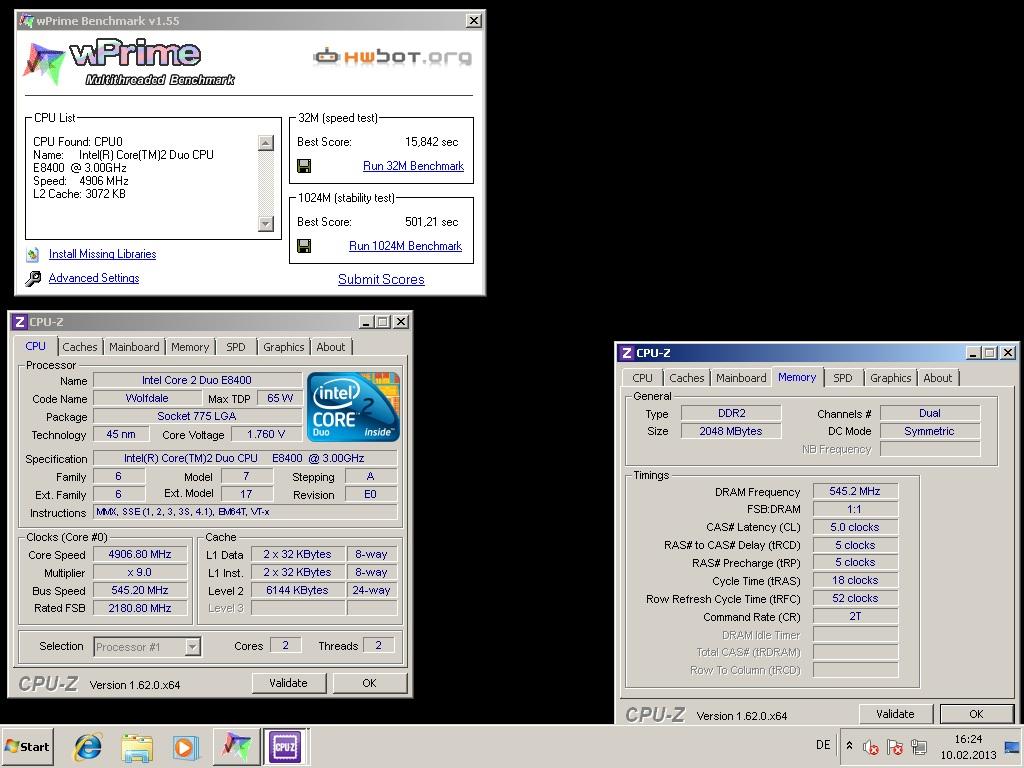
Task: Switch to the CPU-Z taskbar button
Action: point(285,746)
